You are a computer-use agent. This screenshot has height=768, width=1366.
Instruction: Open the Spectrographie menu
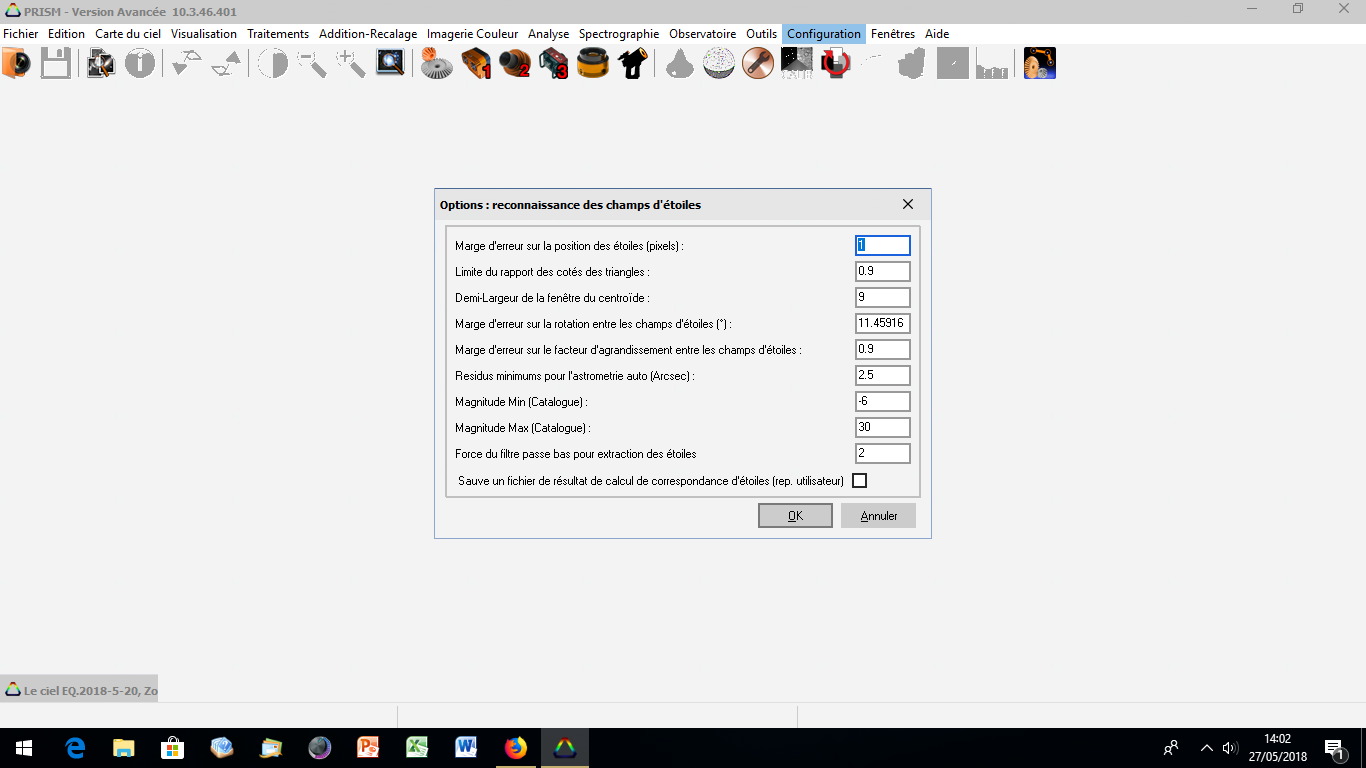point(619,34)
